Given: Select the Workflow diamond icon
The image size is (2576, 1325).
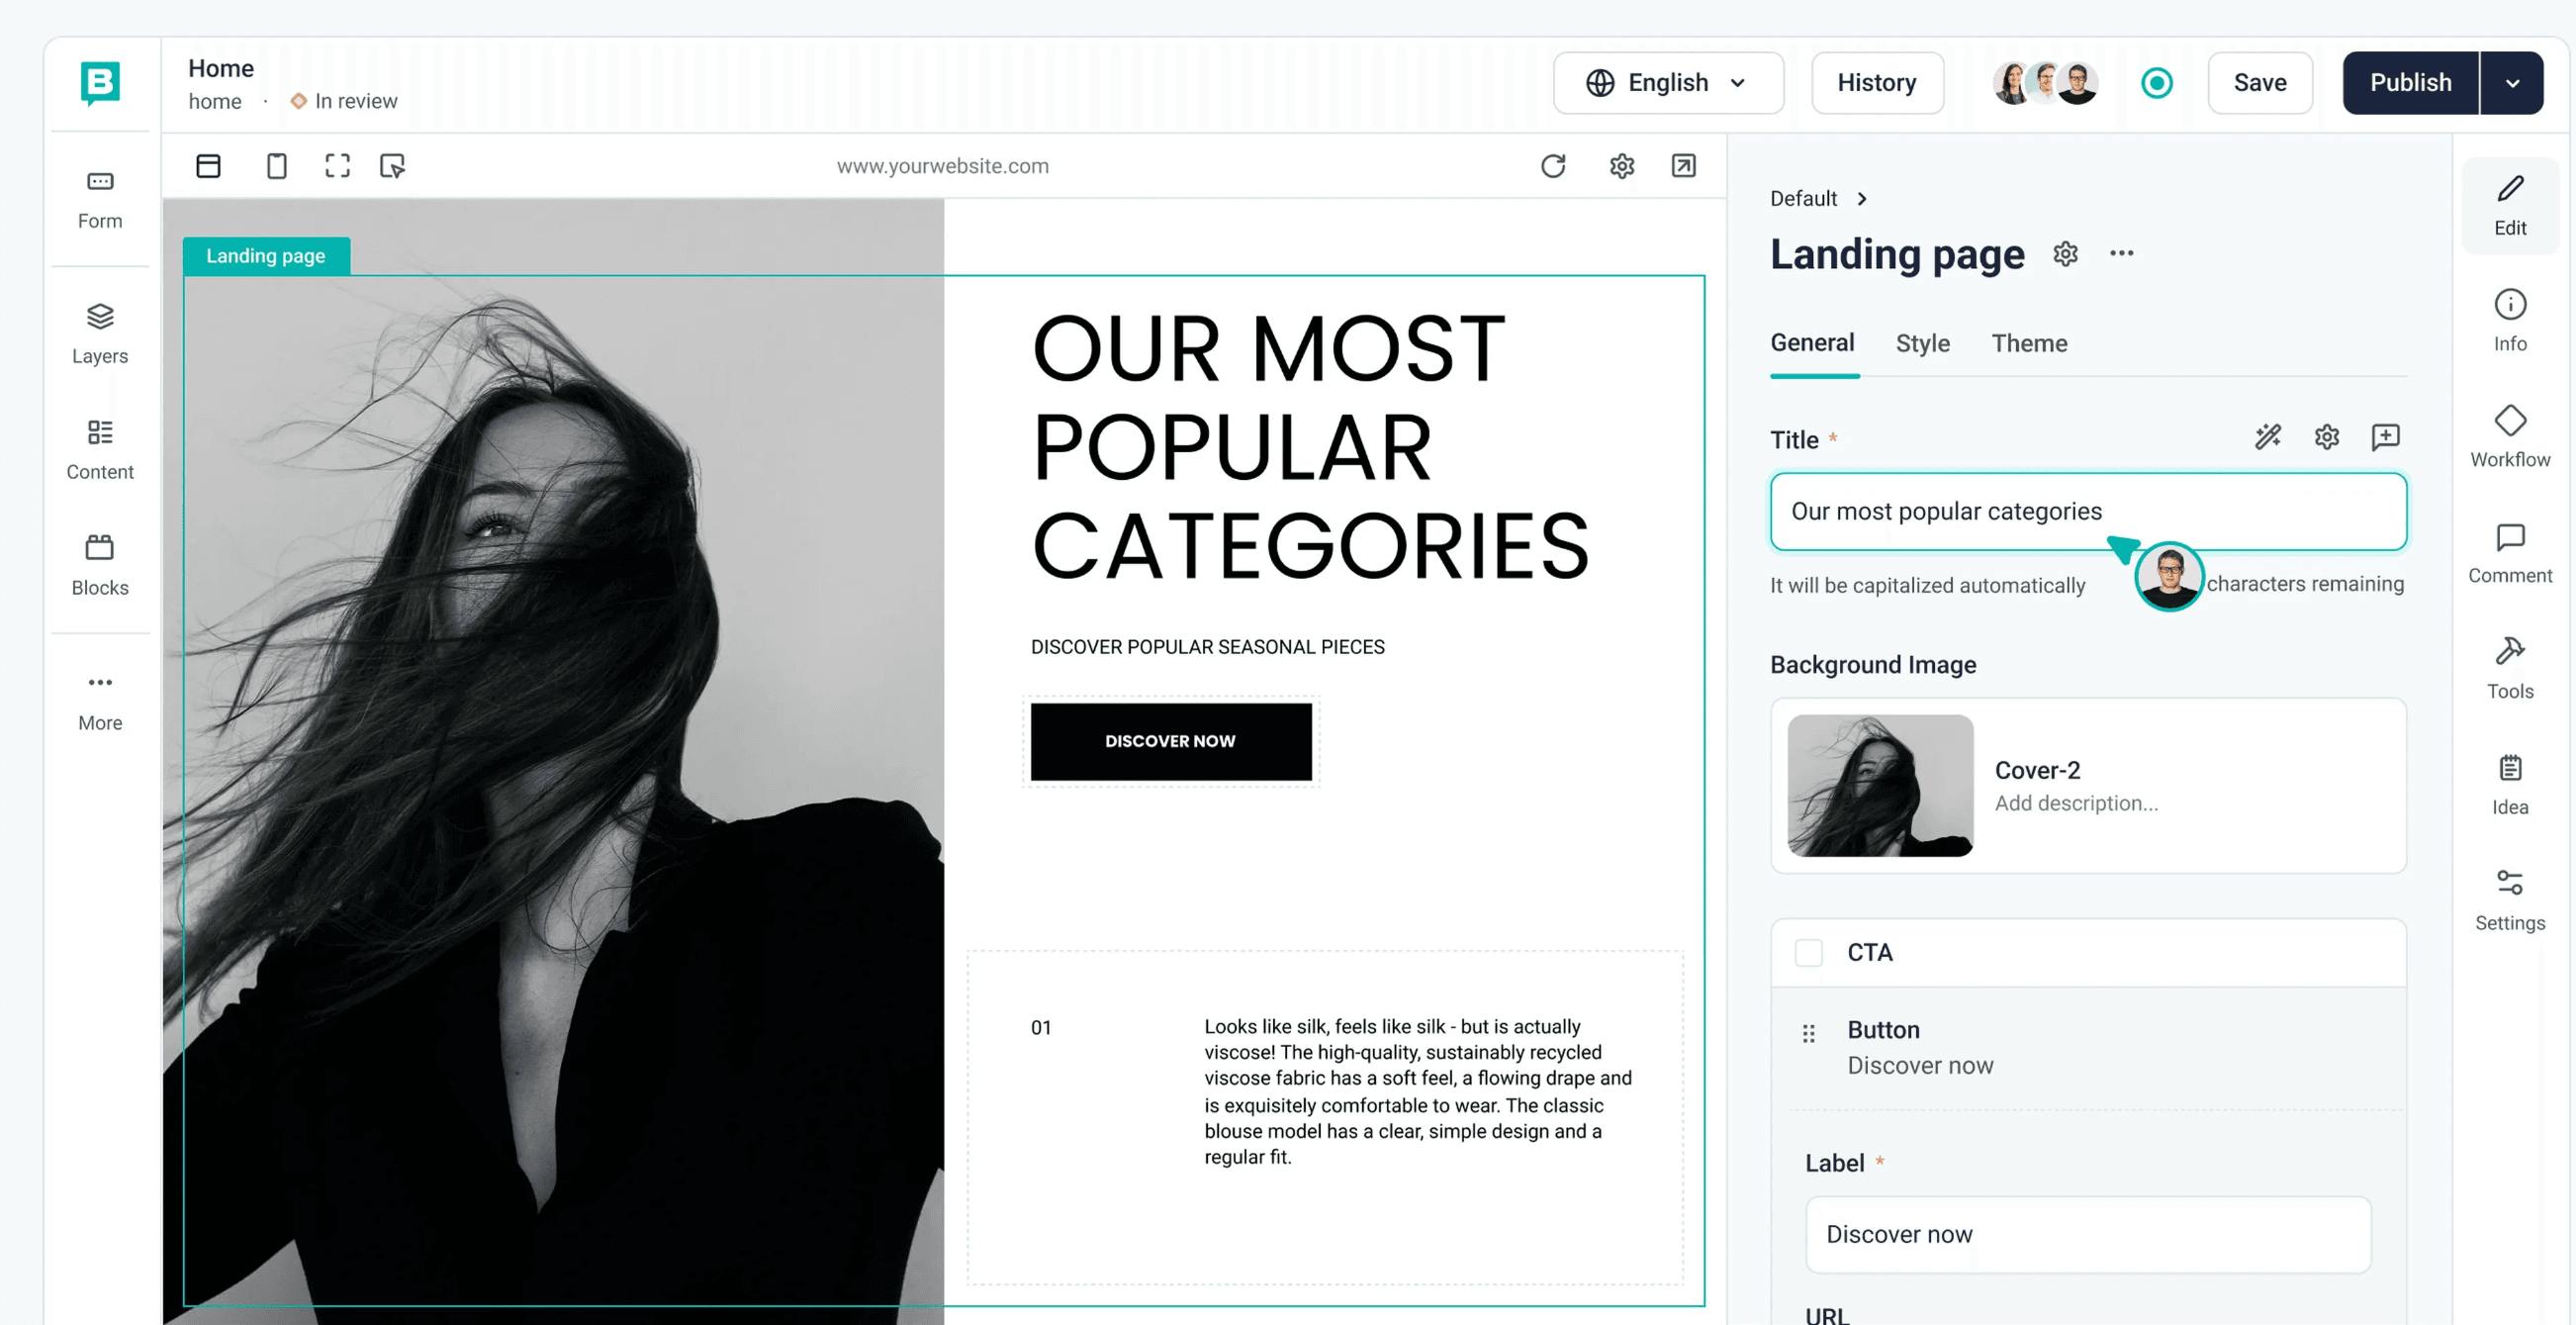Looking at the screenshot, I should click(x=2510, y=420).
